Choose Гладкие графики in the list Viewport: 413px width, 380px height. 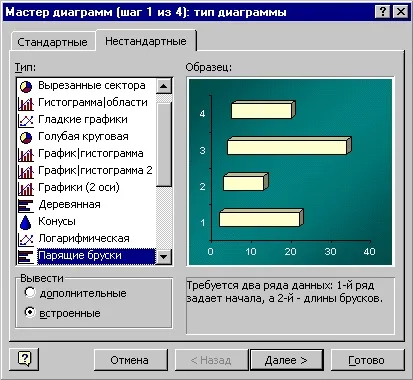pos(83,119)
